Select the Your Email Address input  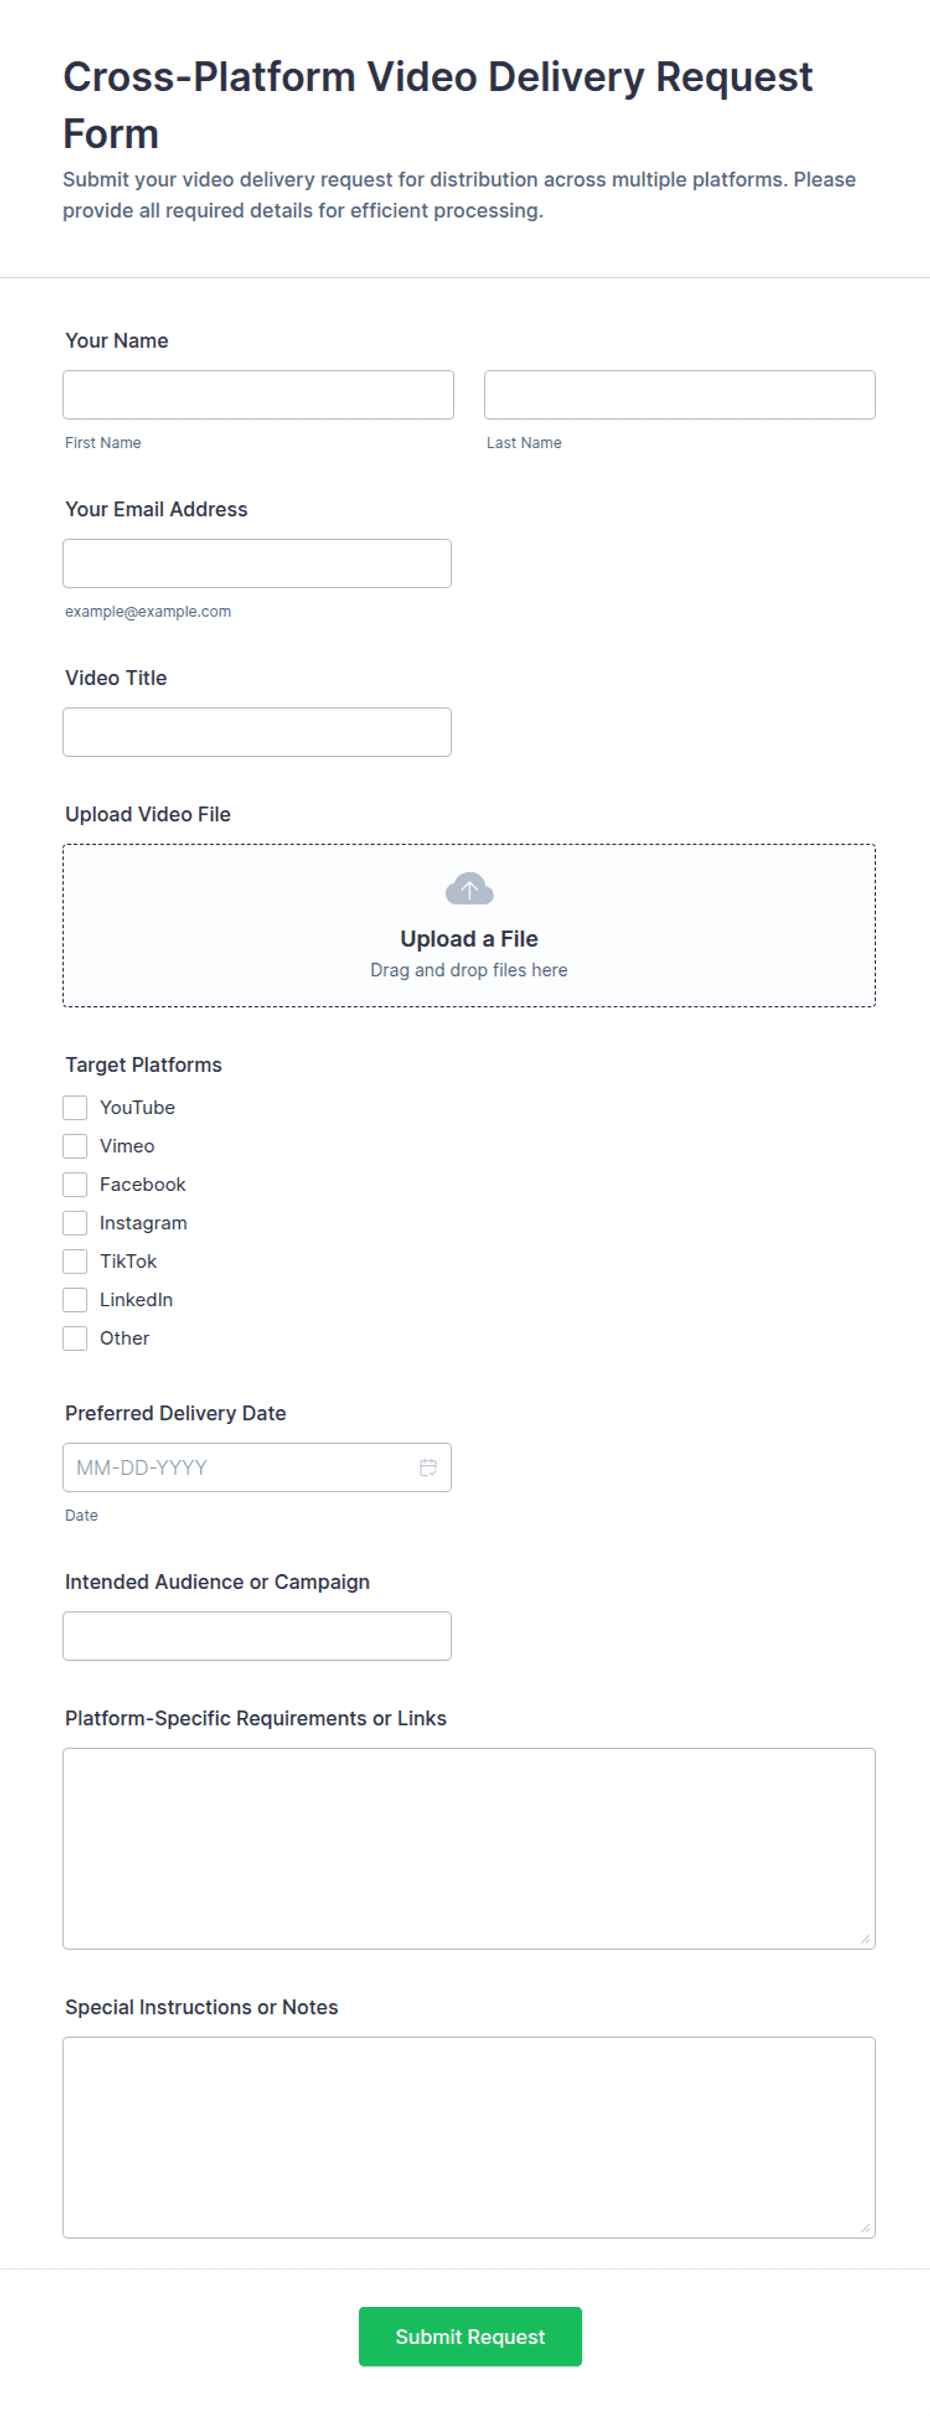[257, 563]
